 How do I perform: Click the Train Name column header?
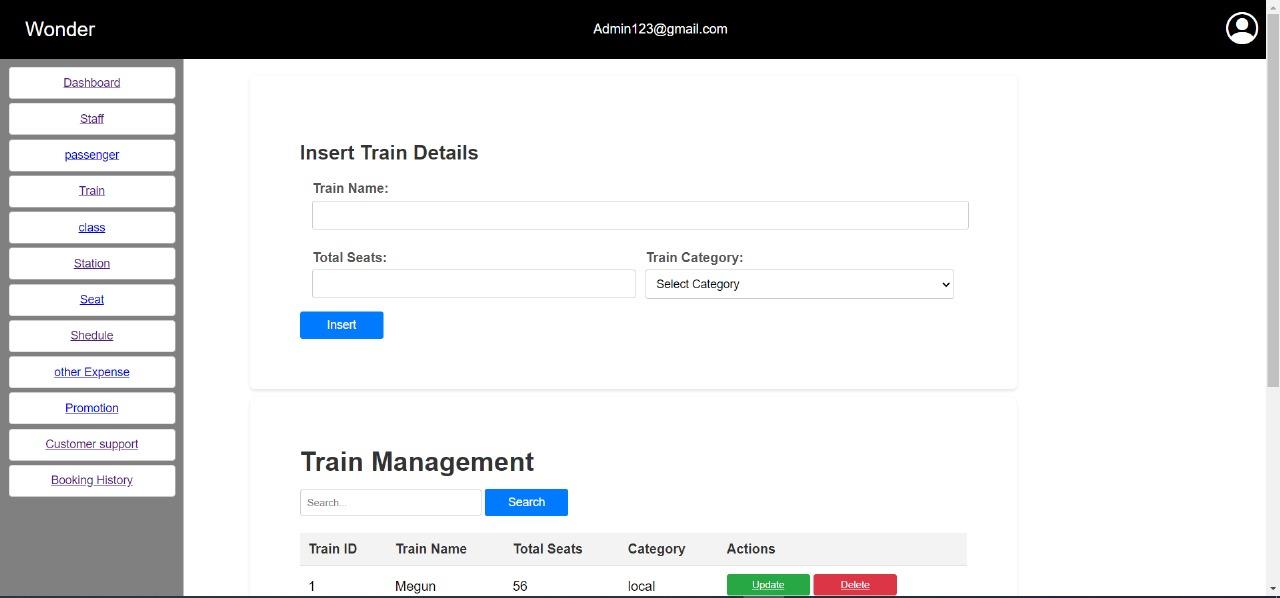pyautogui.click(x=431, y=549)
